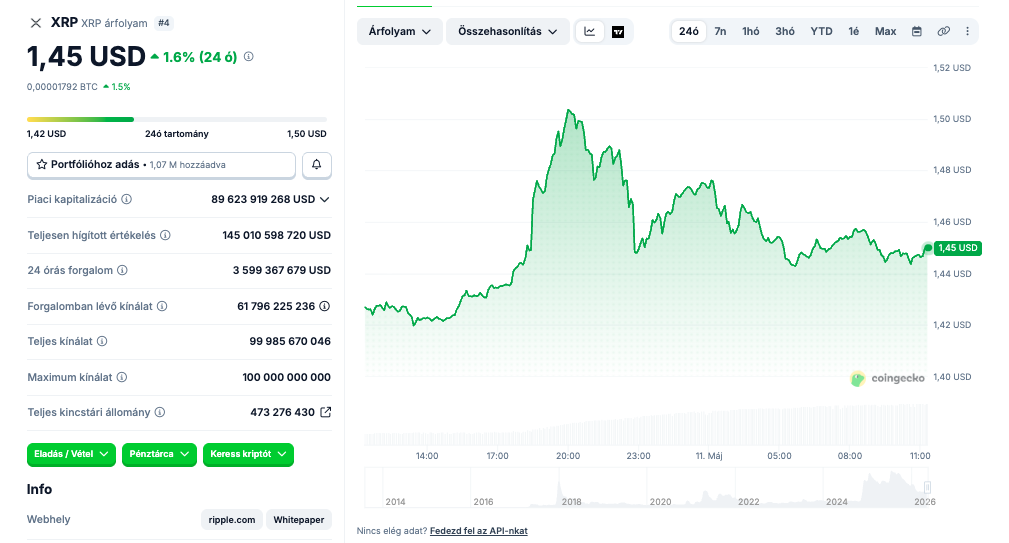Expand market cap chevron next to 89 623 919 268 USD
This screenshot has width=1009, height=543.
click(325, 199)
